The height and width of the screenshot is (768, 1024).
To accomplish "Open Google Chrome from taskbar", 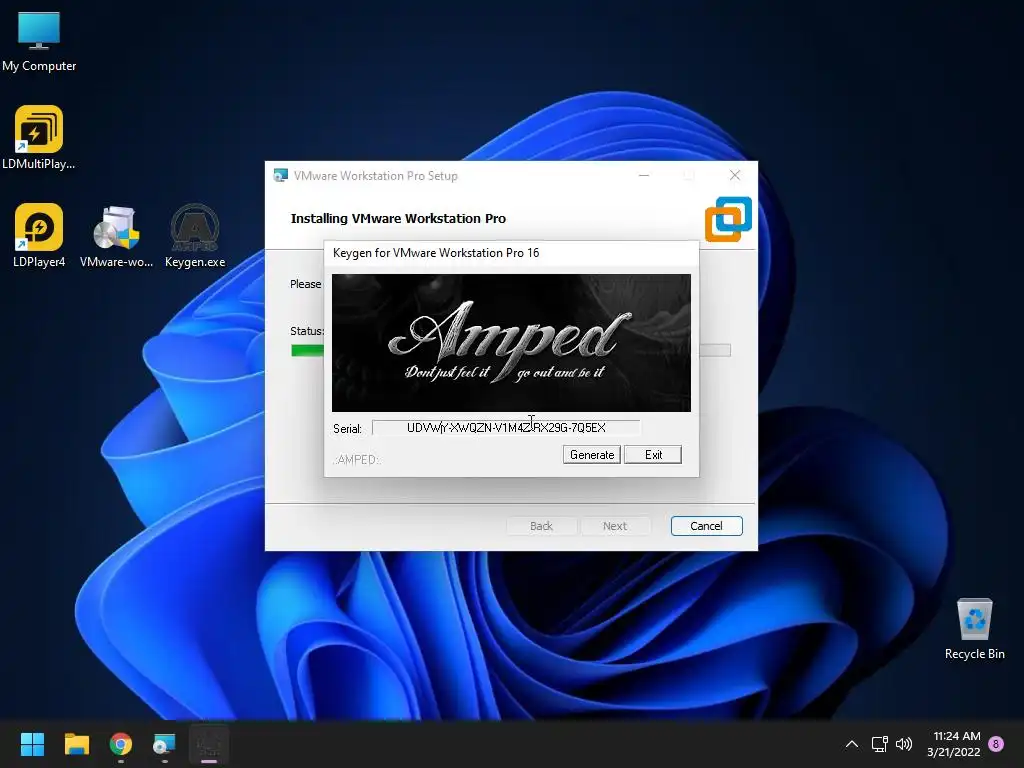I will tap(121, 744).
